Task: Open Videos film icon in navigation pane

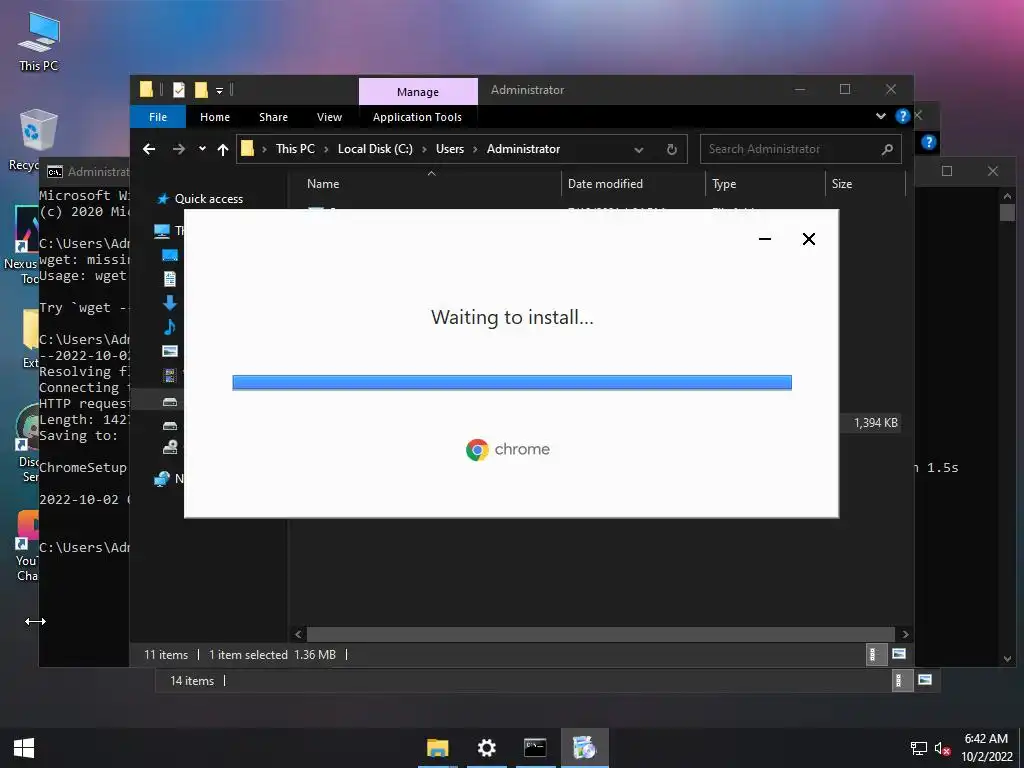Action: tap(170, 375)
